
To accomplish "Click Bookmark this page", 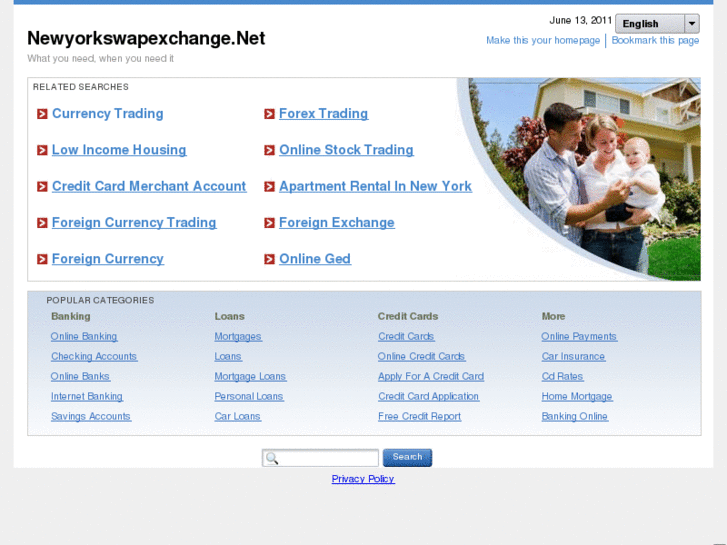I will 655,40.
